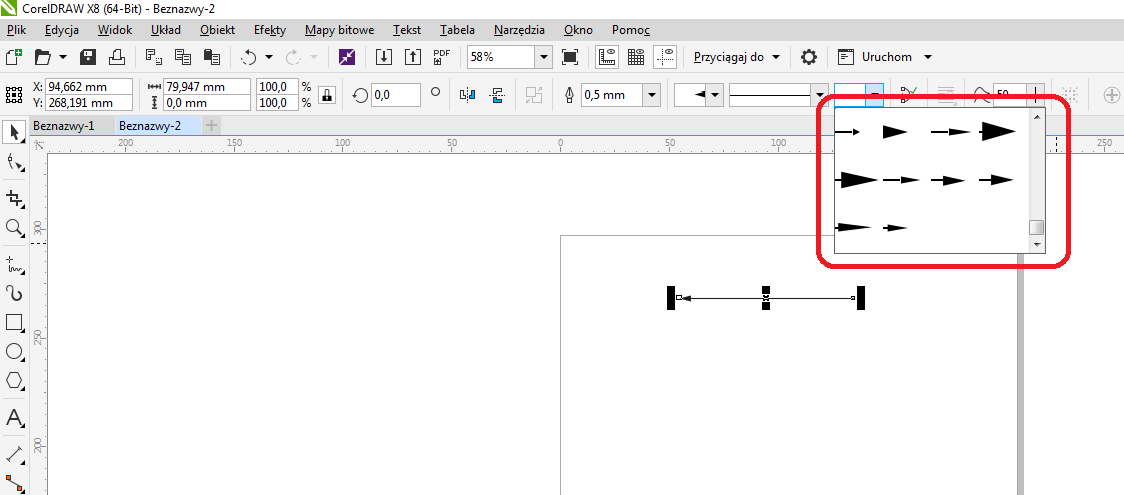Click the rotation angle input field
Screen dimensions: 1124x495
pos(394,95)
